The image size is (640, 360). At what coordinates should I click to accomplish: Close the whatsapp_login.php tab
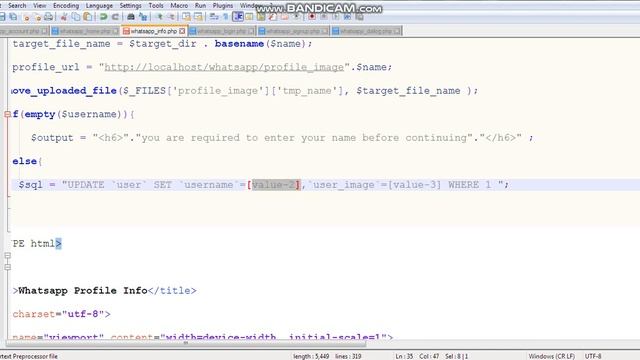pyautogui.click(x=251, y=31)
